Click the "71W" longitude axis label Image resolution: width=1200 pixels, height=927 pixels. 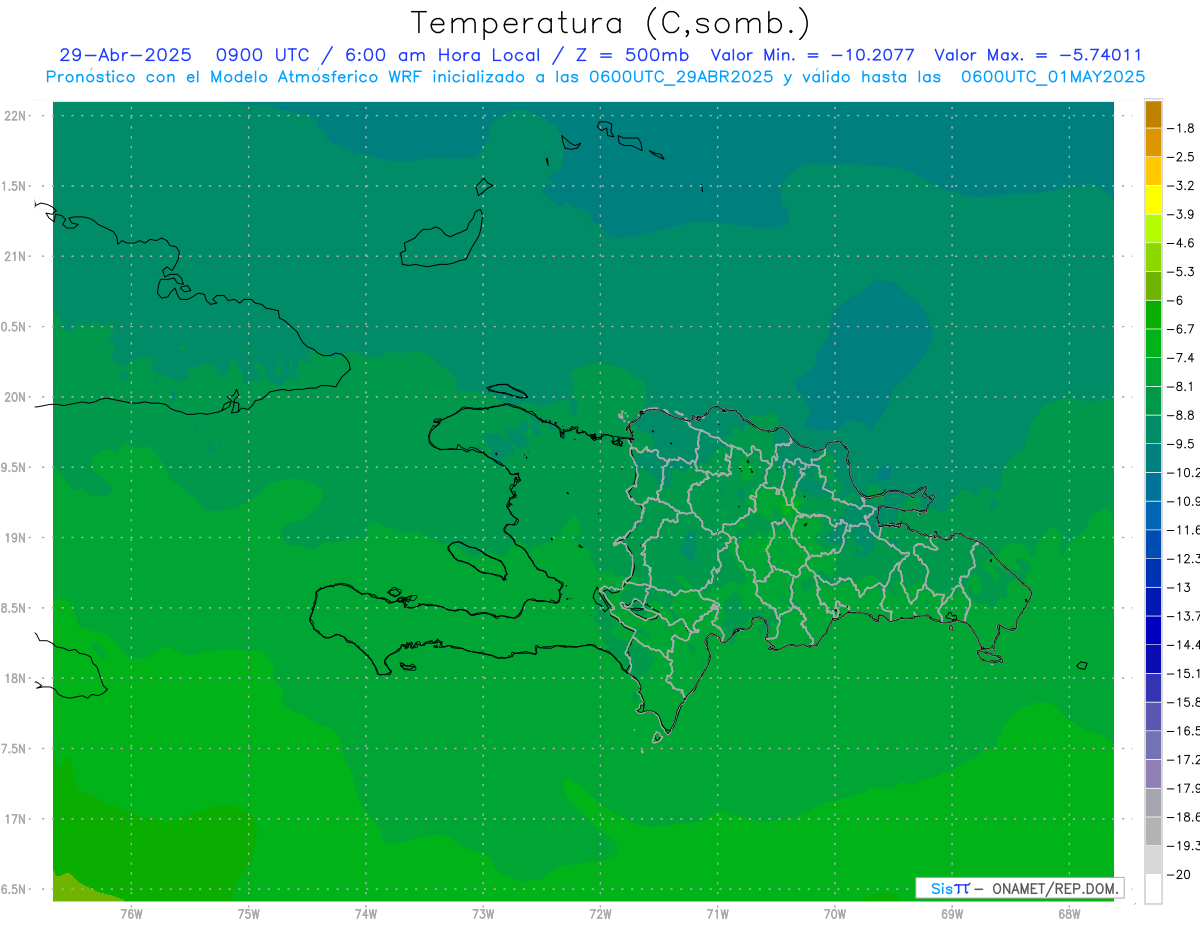coord(717,914)
